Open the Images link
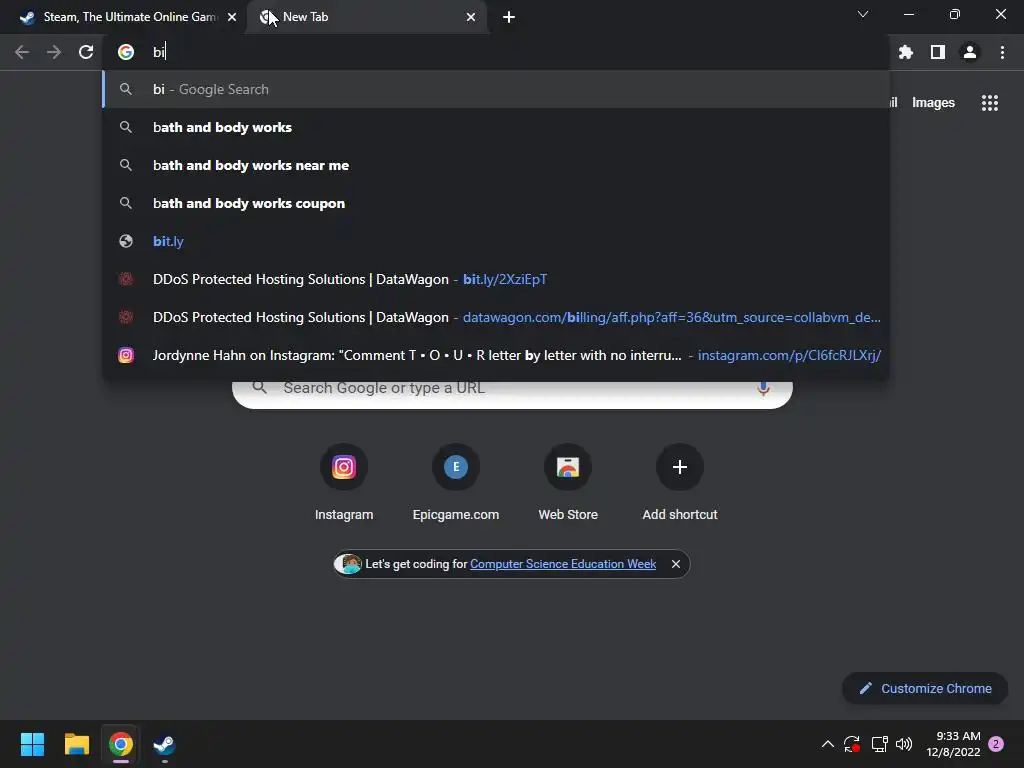Viewport: 1024px width, 768px height. (x=933, y=103)
